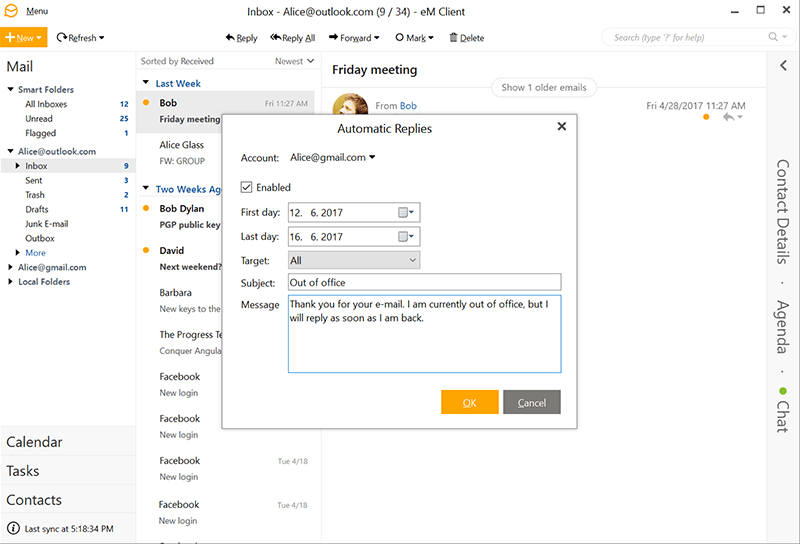
Task: Click the reply arrow icon in message header
Action: pyautogui.click(x=729, y=117)
